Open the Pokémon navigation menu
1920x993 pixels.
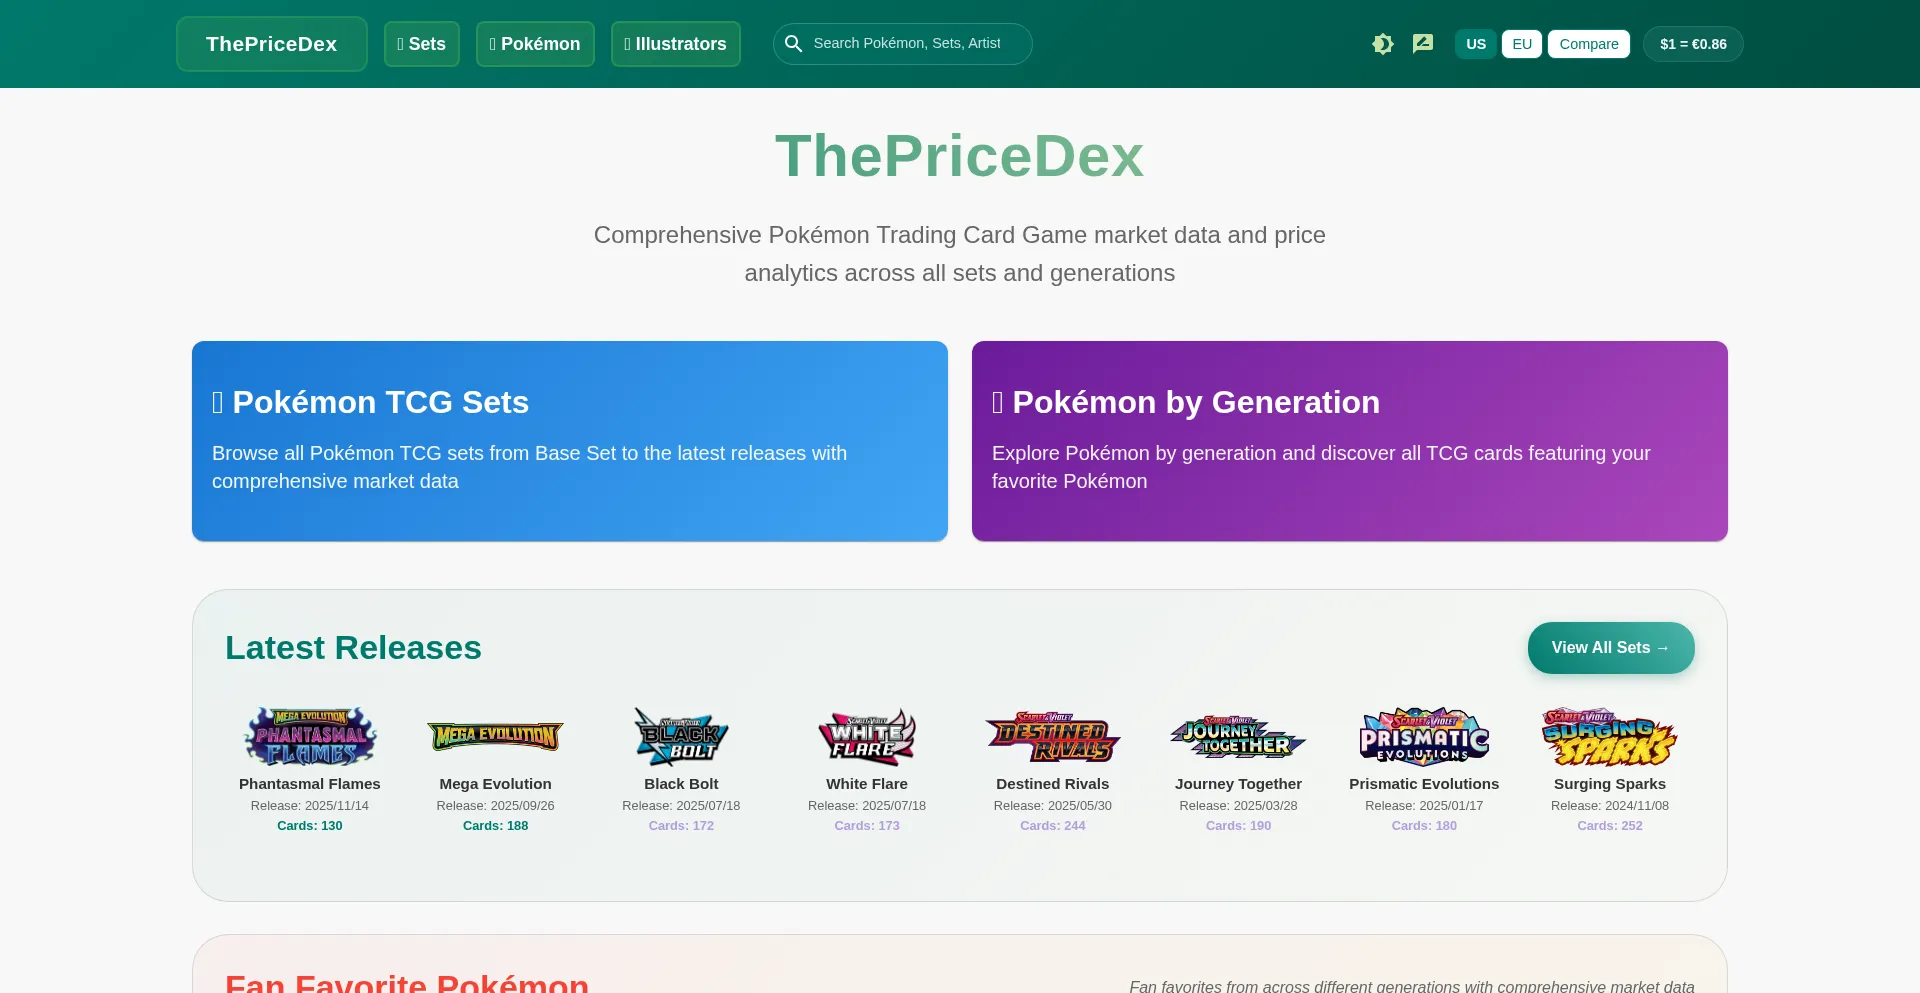pos(535,44)
